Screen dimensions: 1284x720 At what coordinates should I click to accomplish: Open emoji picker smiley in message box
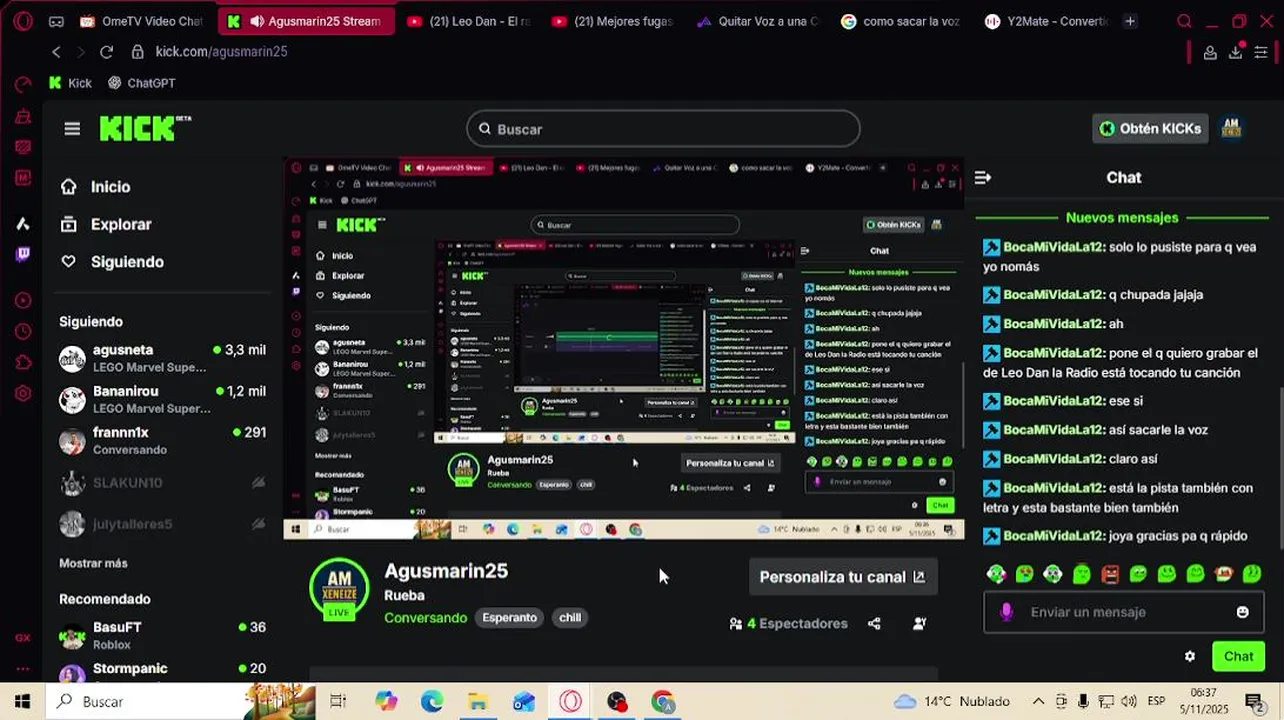click(x=1242, y=612)
